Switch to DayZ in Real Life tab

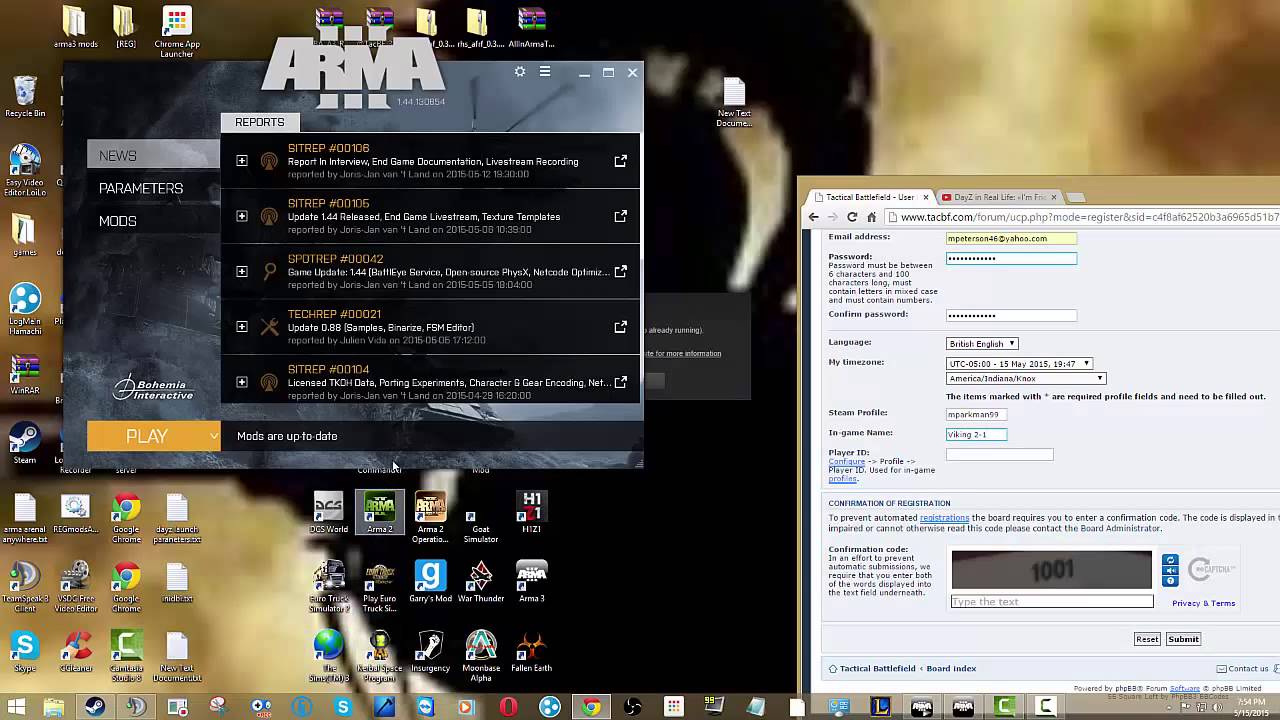click(x=998, y=197)
